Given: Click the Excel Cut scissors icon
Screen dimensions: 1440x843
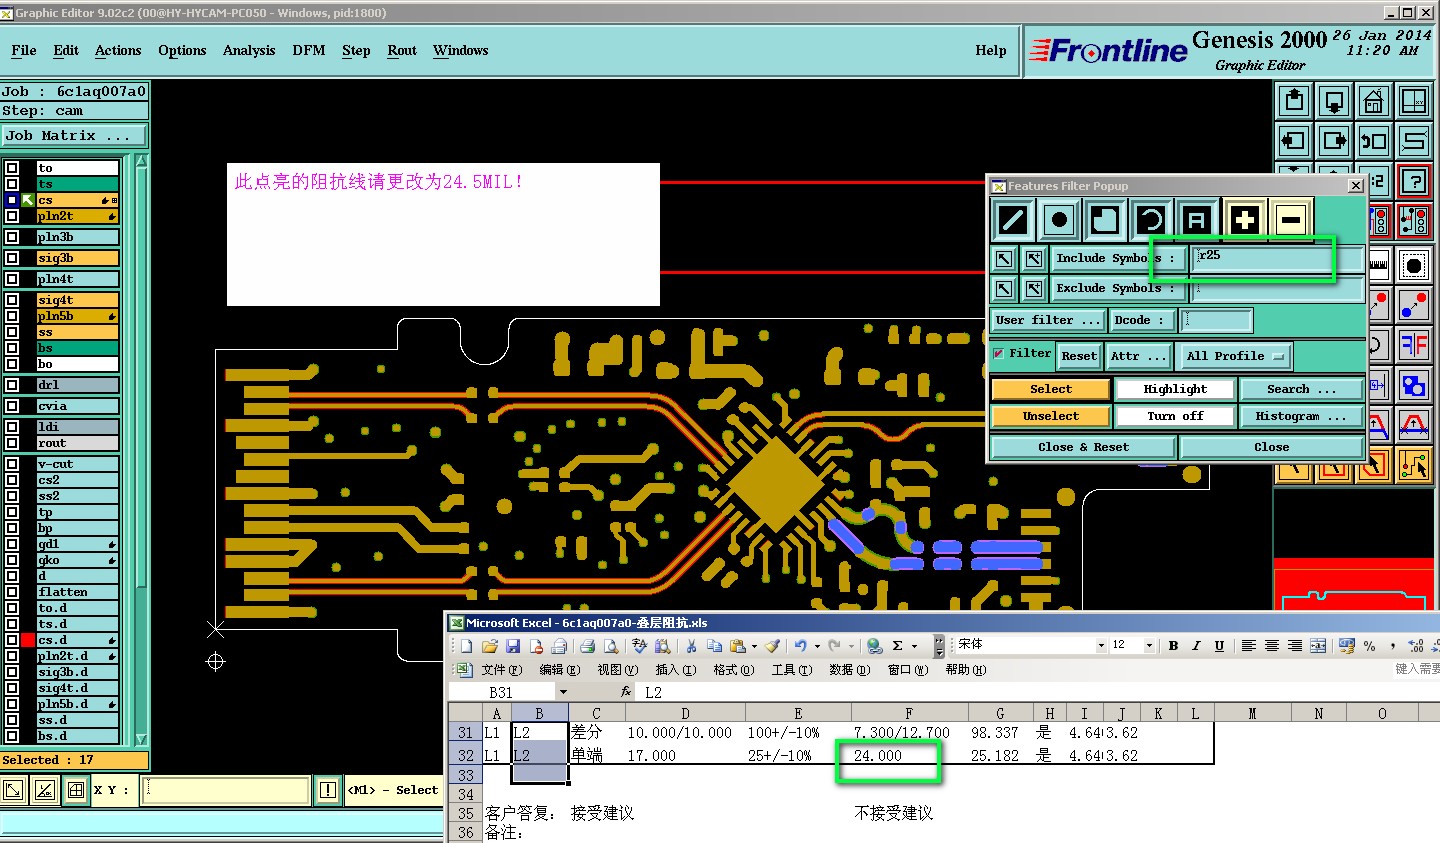Looking at the screenshot, I should point(690,646).
